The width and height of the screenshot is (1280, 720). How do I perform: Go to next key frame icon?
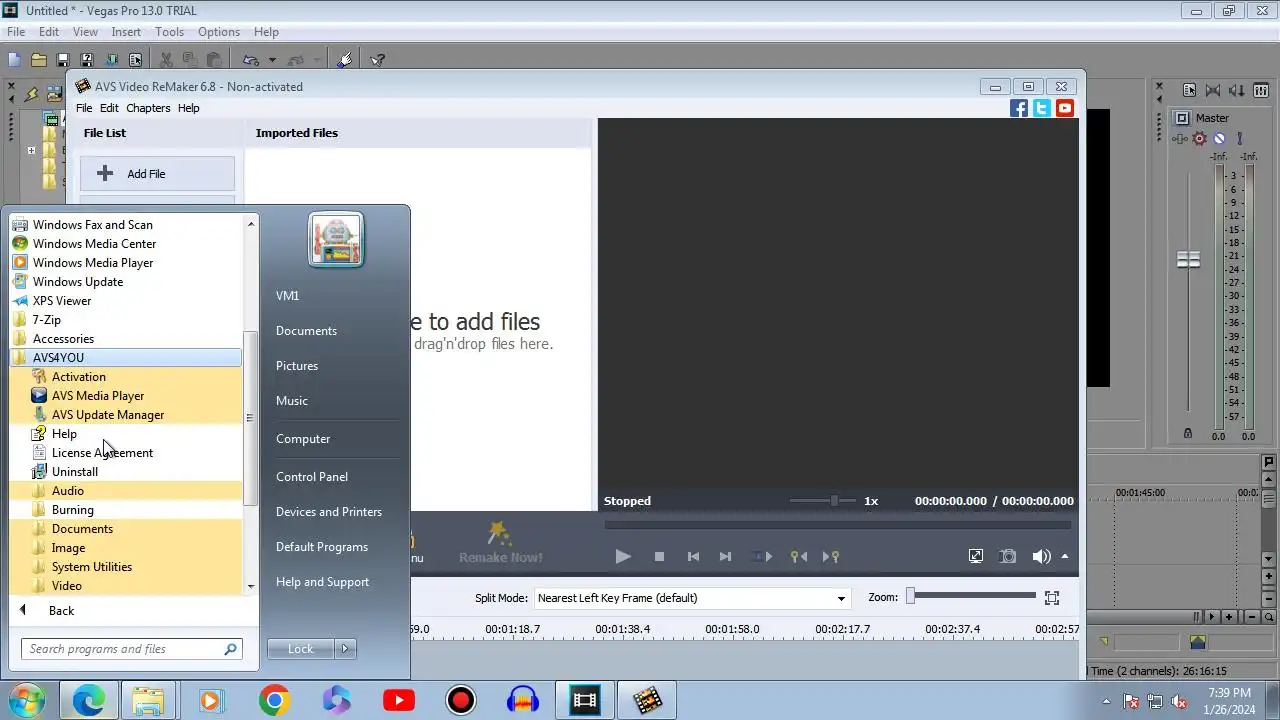coord(831,557)
